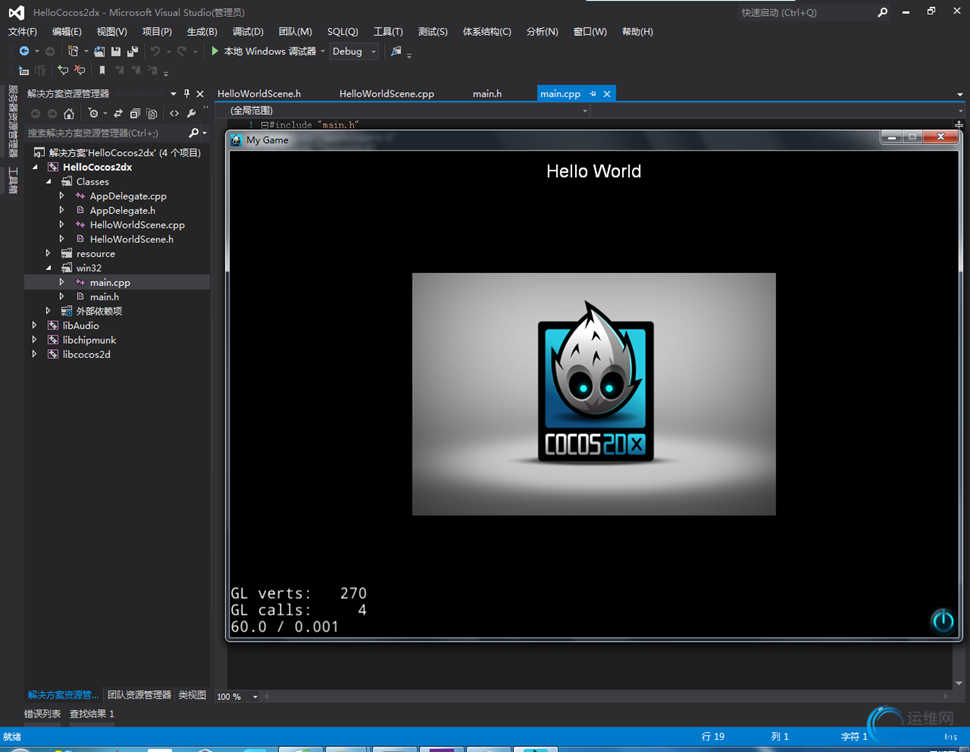Open the 调试(D) menu
This screenshot has width=970, height=752.
click(247, 32)
